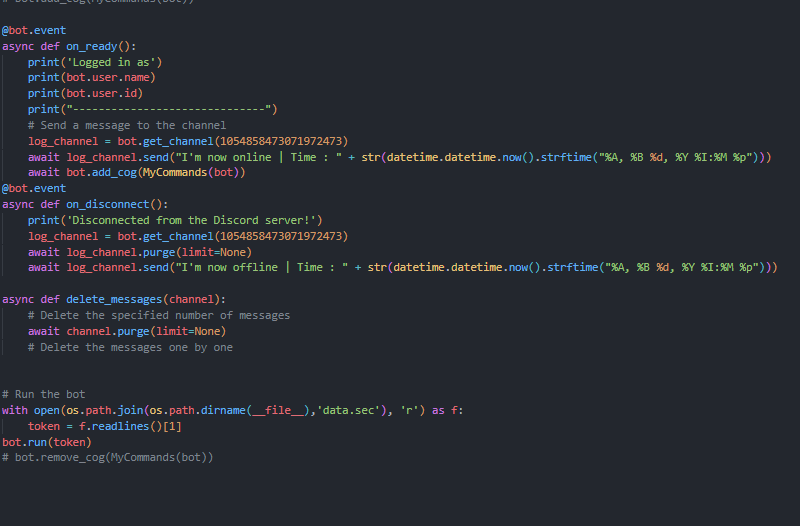This screenshot has height=526, width=800.
Task: Click the channel ID number in on_ready
Action: click(x=281, y=141)
